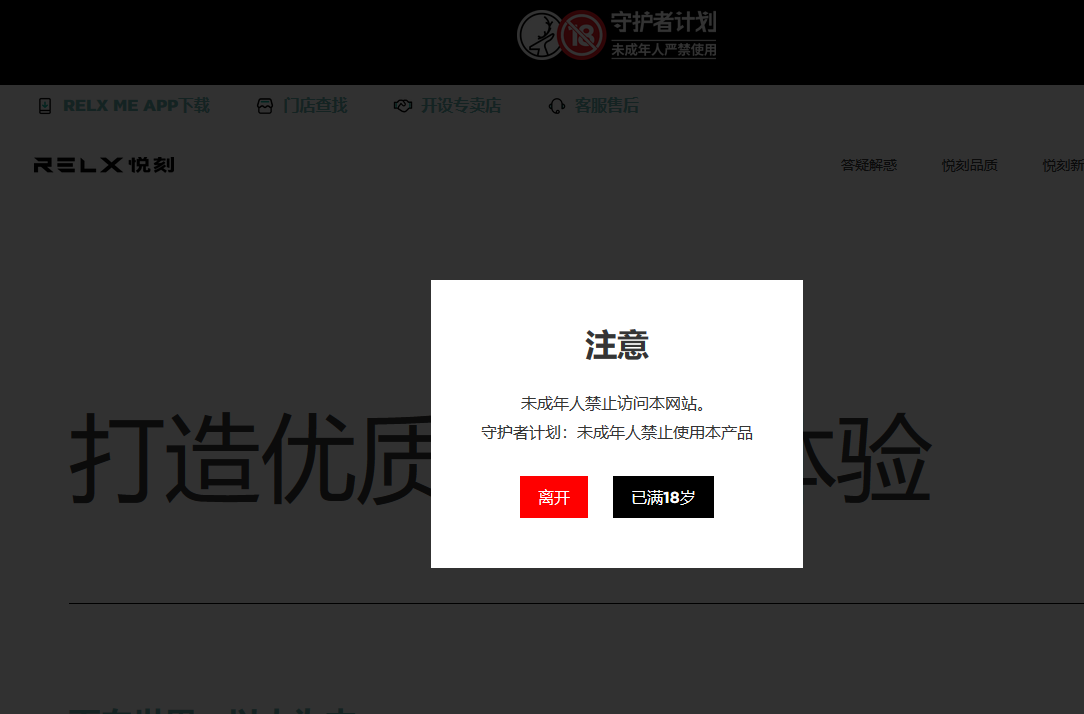Confirm age with the 已满18岁 button

[x=663, y=496]
